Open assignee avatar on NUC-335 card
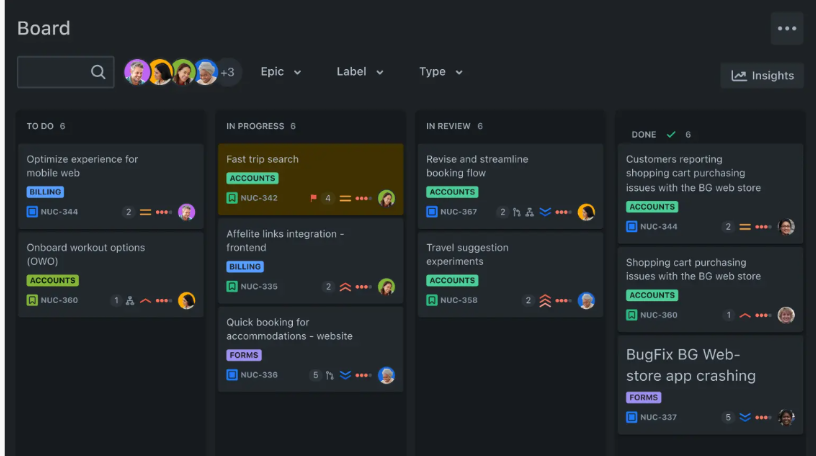 coord(386,287)
